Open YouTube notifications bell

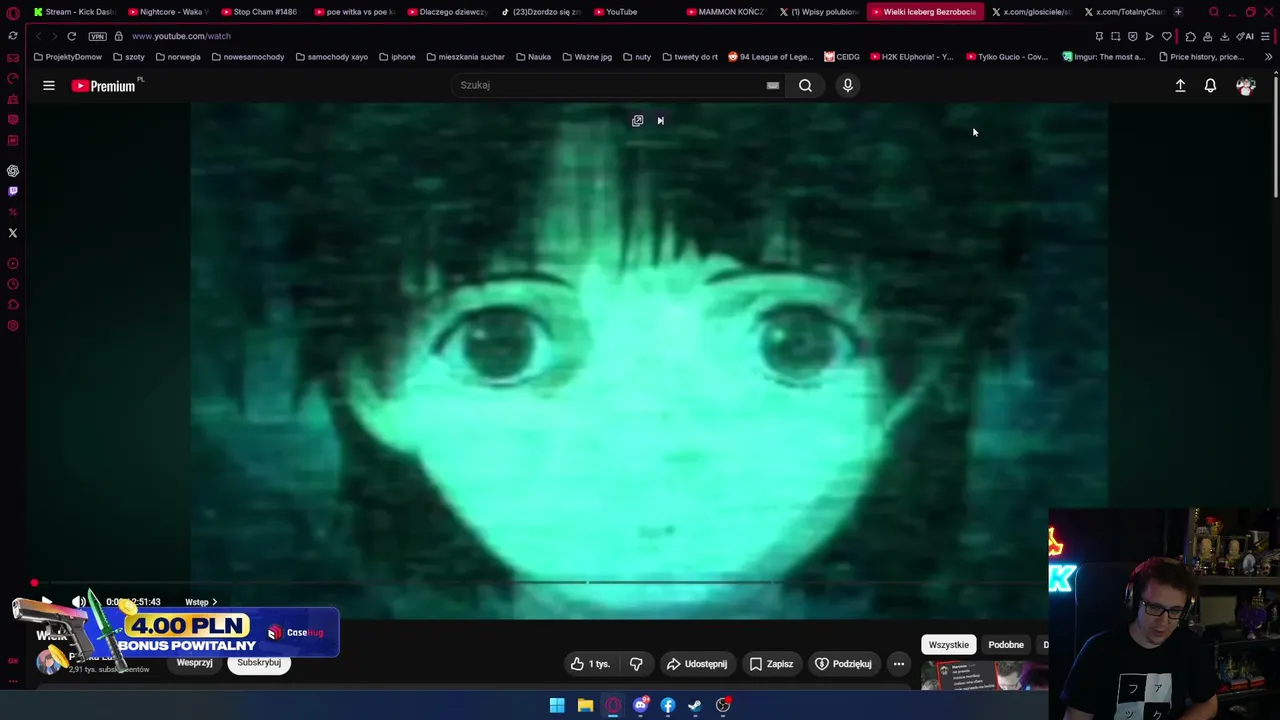(1210, 86)
